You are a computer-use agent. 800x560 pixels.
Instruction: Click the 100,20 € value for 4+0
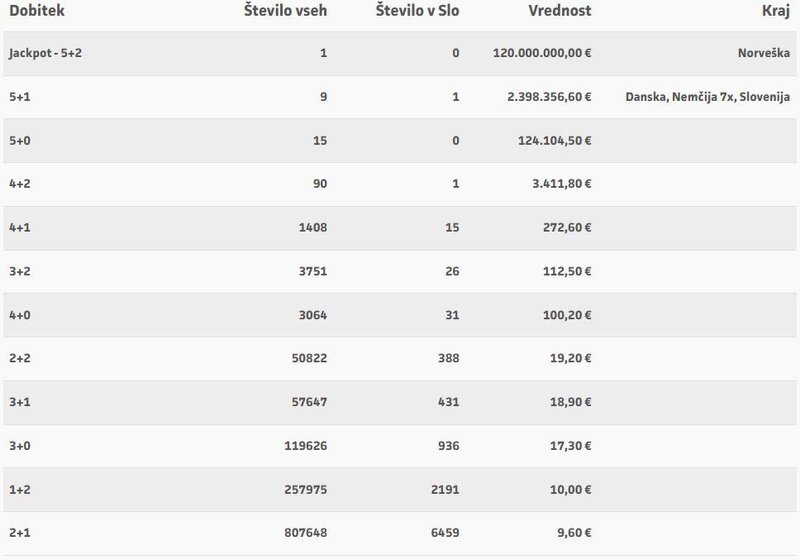(x=567, y=315)
